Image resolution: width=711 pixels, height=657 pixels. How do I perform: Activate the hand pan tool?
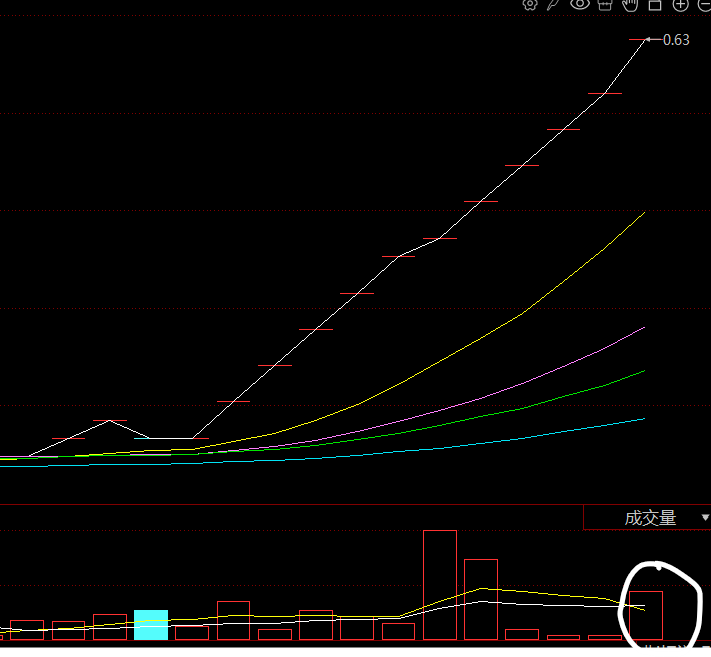(630, 5)
